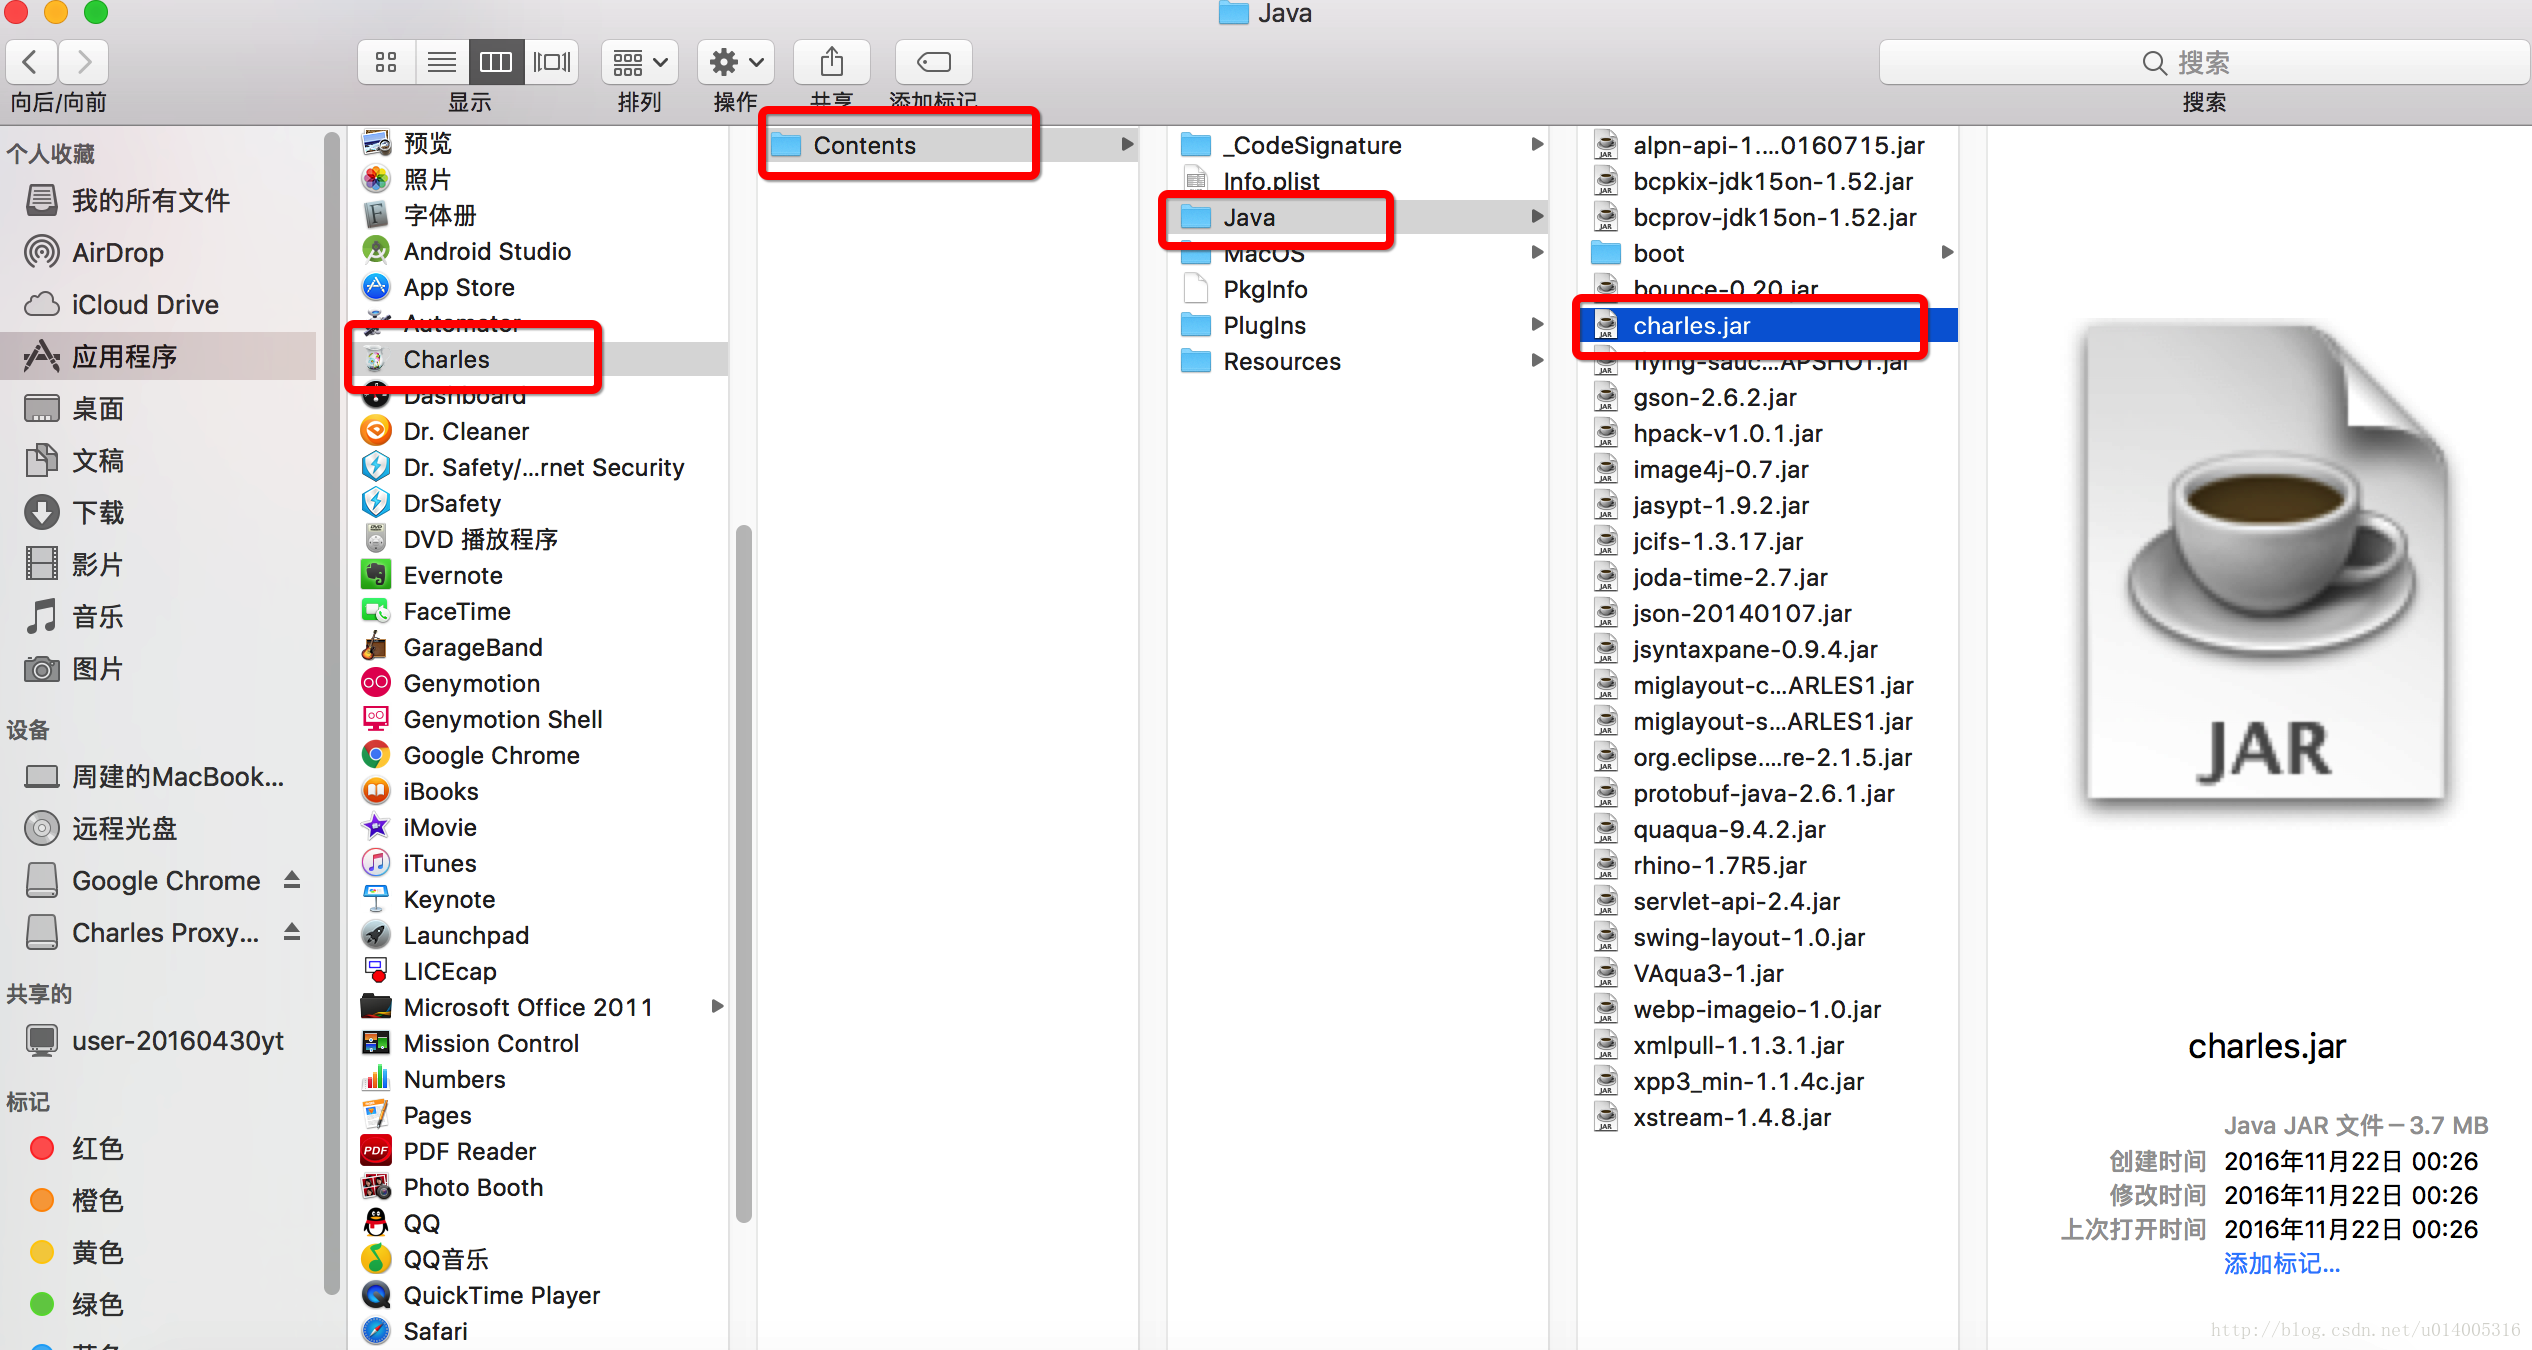Go forward with the right arrow button

(x=84, y=62)
